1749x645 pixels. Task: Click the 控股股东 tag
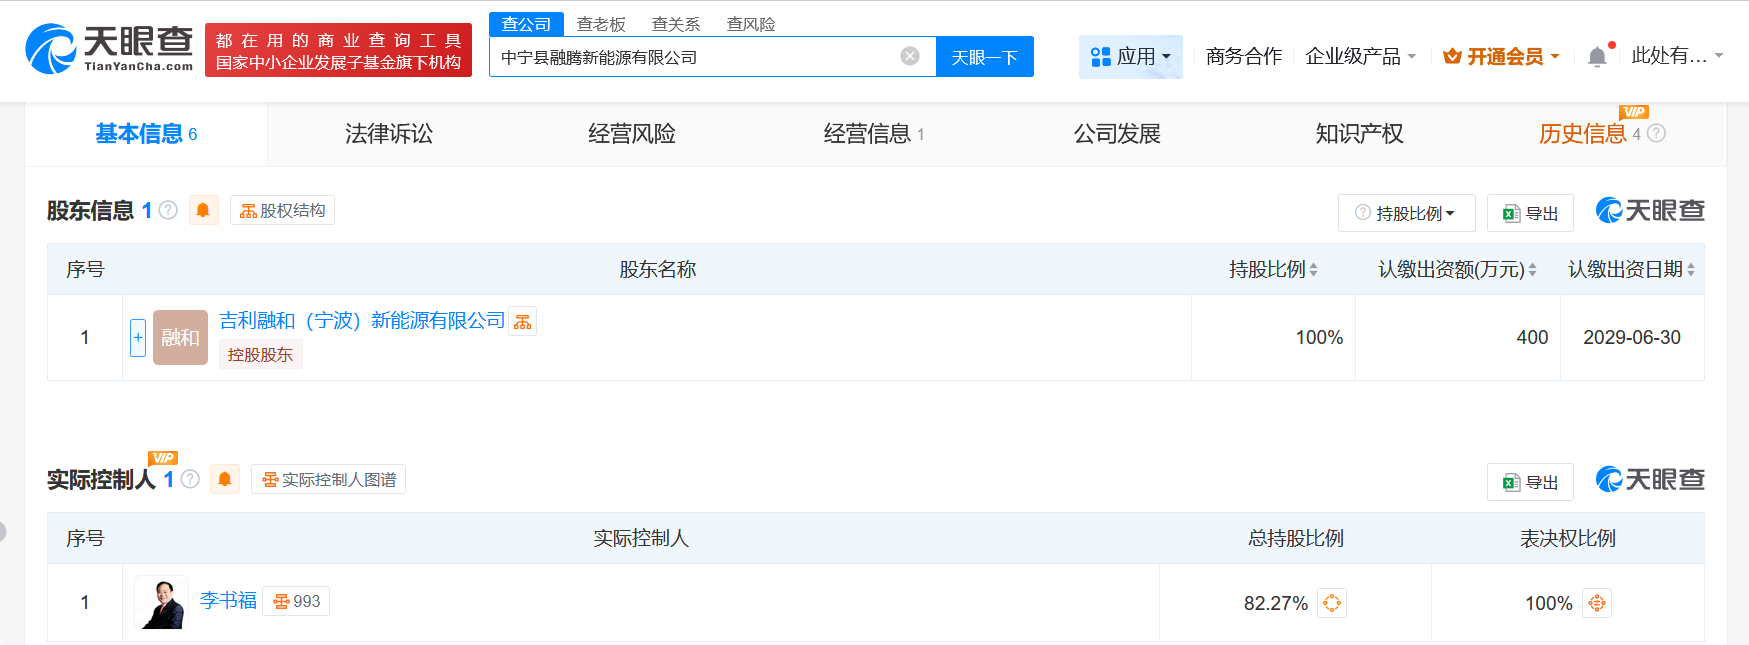260,354
